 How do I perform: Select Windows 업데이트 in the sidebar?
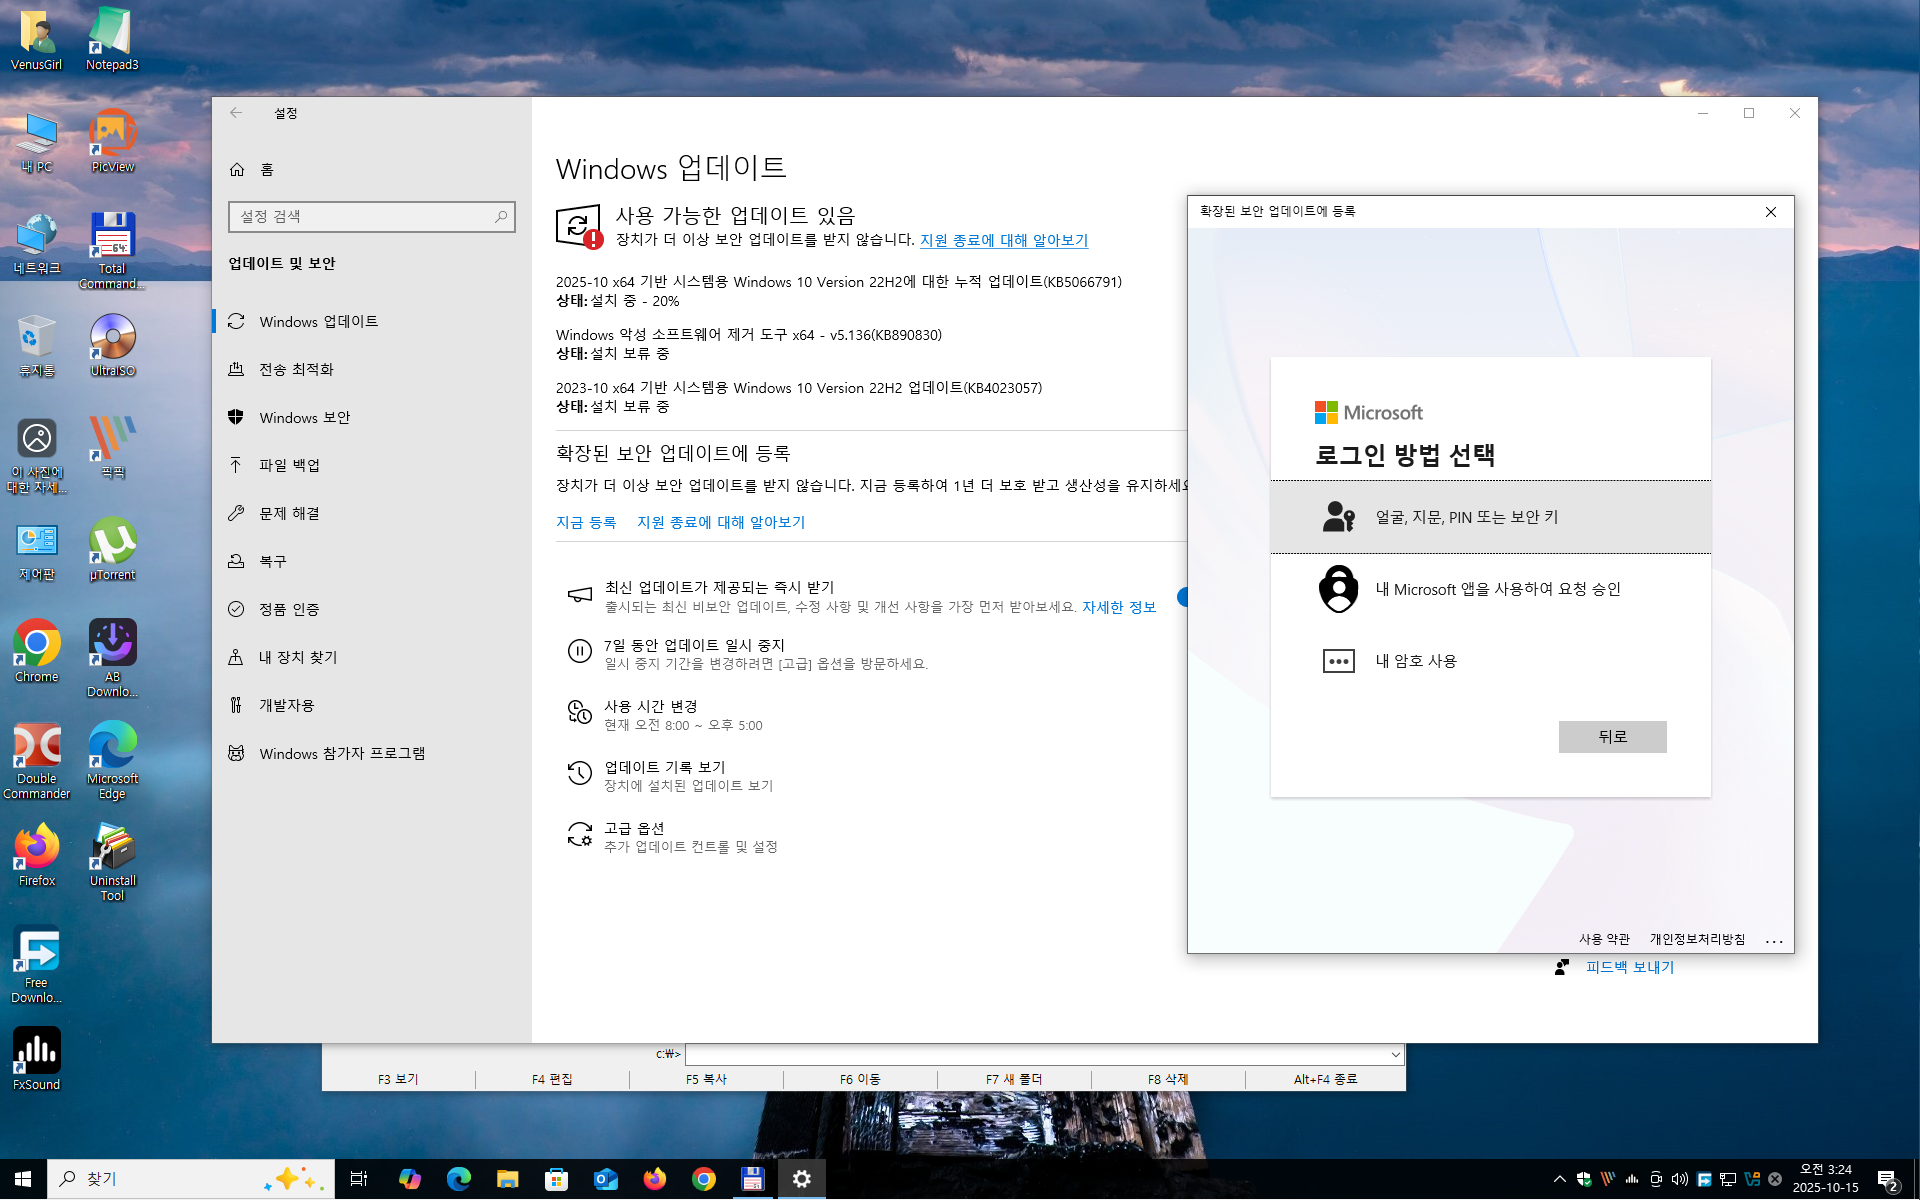pos(372,321)
